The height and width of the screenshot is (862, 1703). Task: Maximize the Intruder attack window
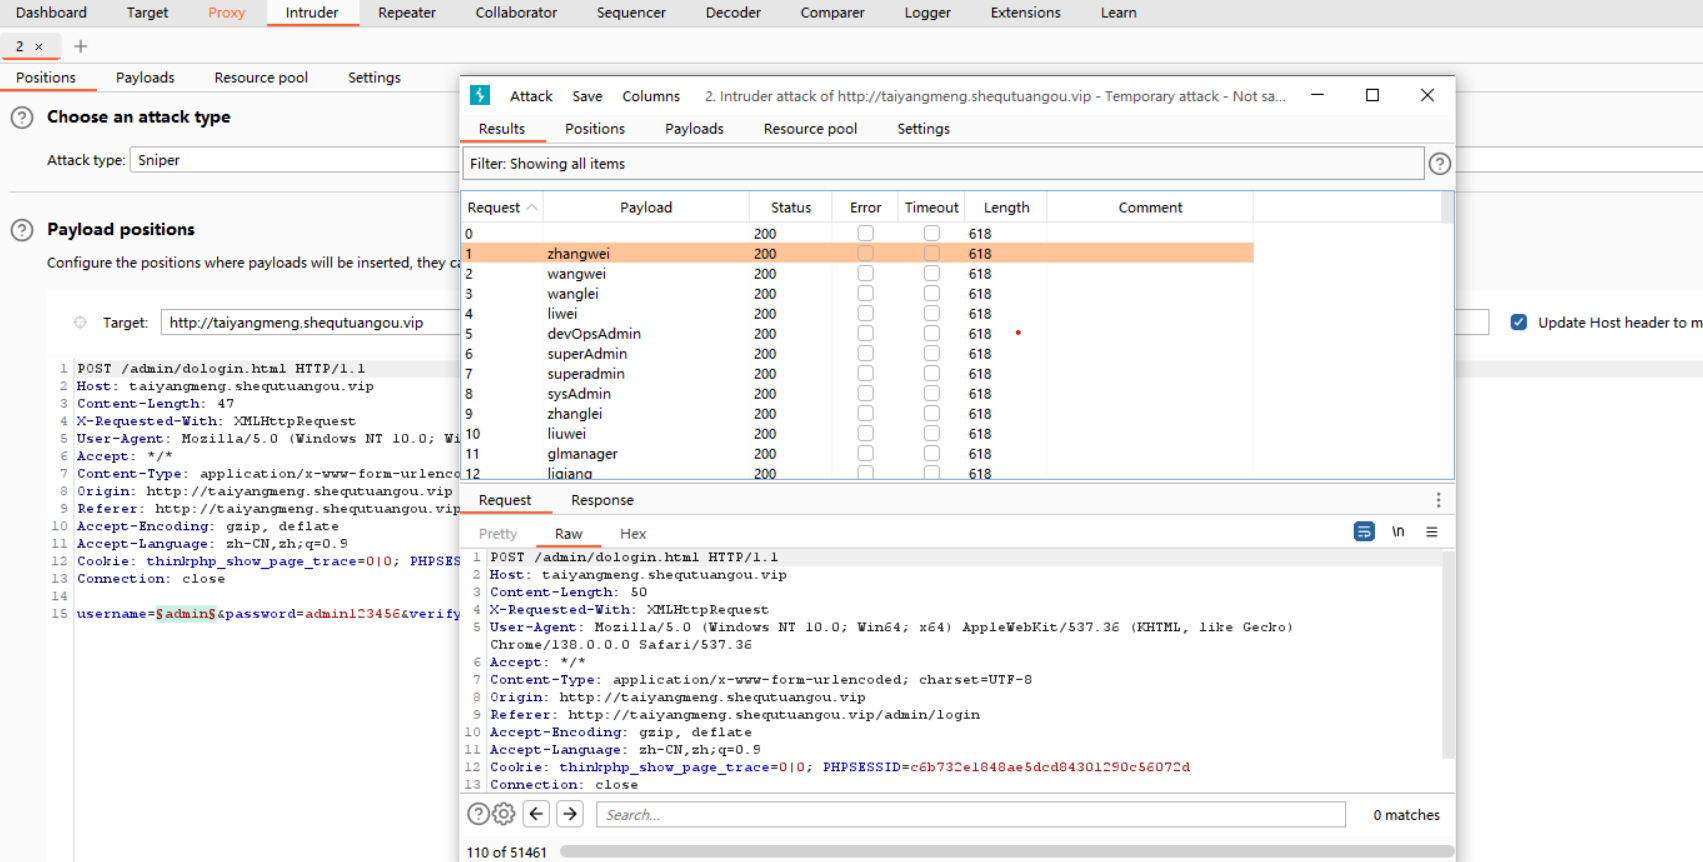[1372, 95]
